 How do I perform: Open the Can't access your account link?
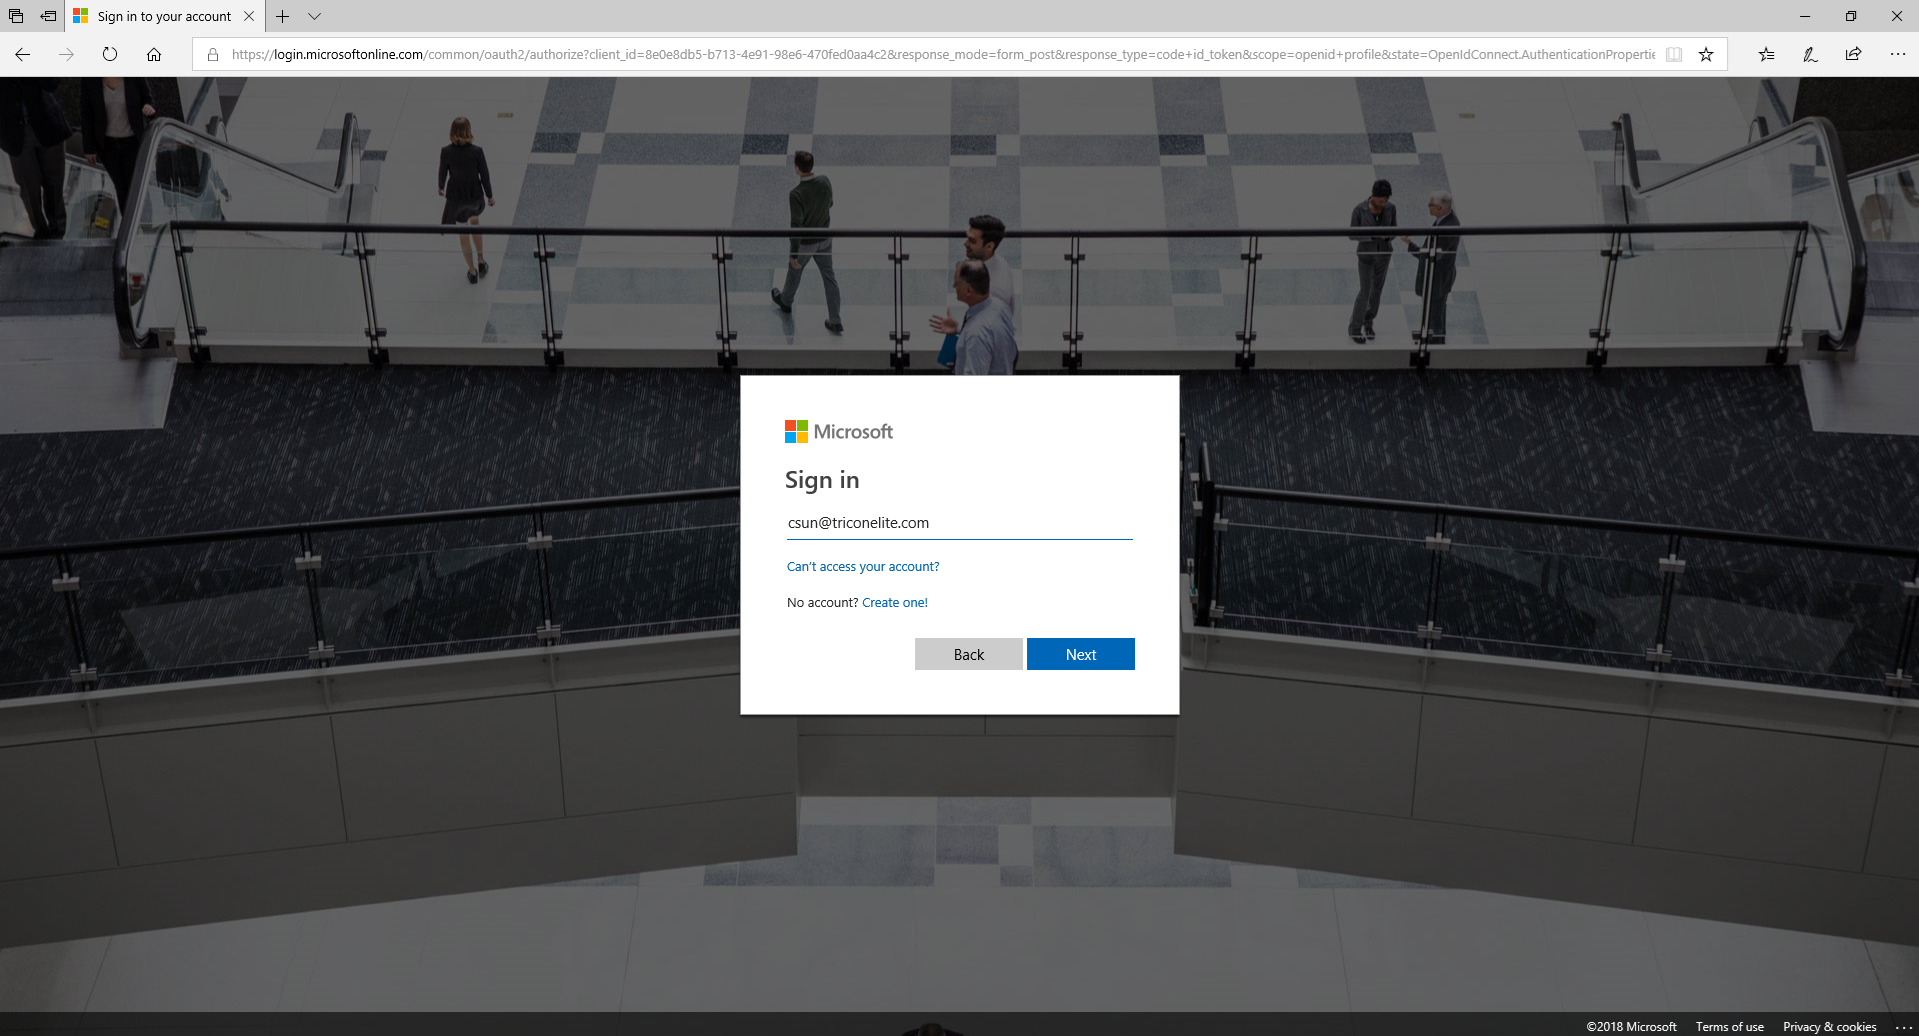tap(863, 566)
